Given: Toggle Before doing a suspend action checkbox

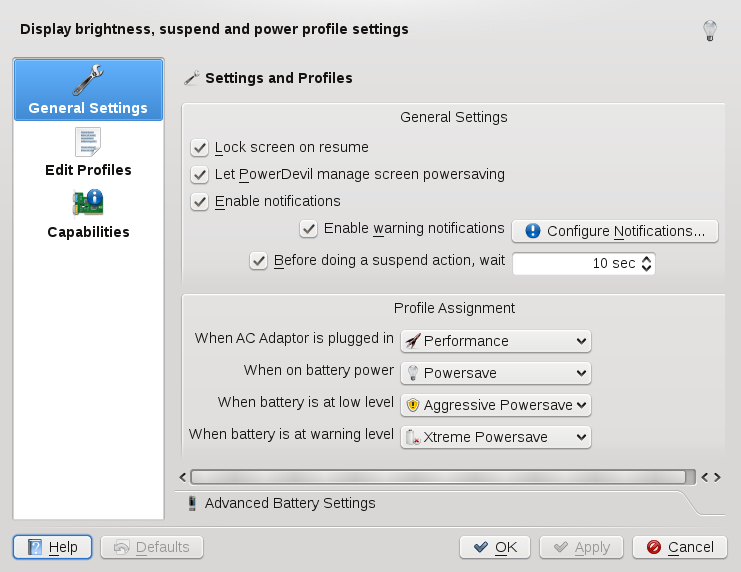Looking at the screenshot, I should (258, 260).
